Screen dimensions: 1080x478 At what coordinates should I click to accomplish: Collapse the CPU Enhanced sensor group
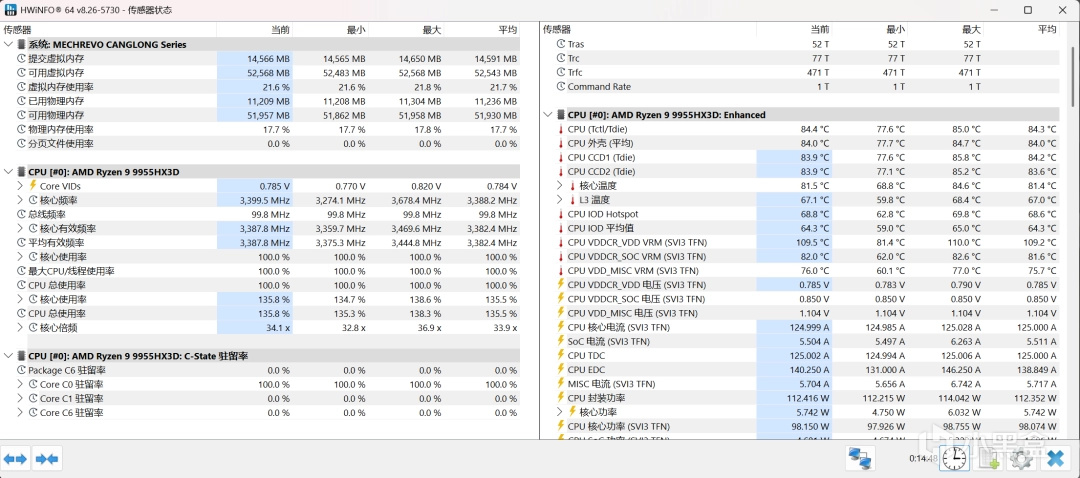(x=547, y=115)
